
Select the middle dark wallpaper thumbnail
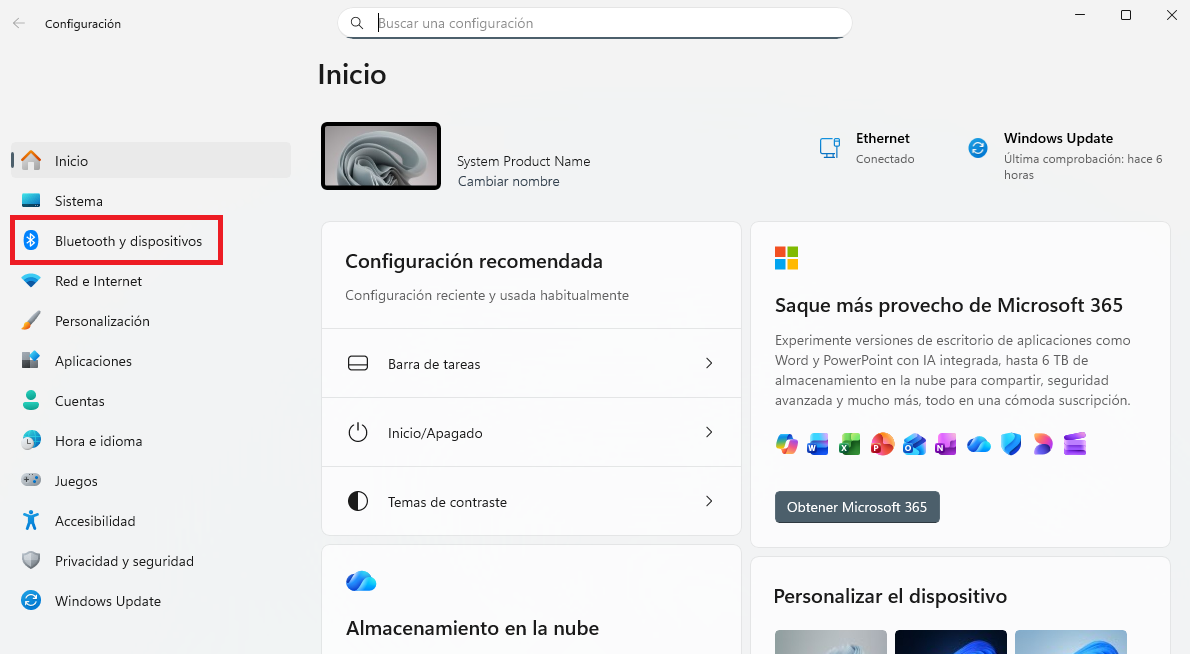[x=950, y=641]
